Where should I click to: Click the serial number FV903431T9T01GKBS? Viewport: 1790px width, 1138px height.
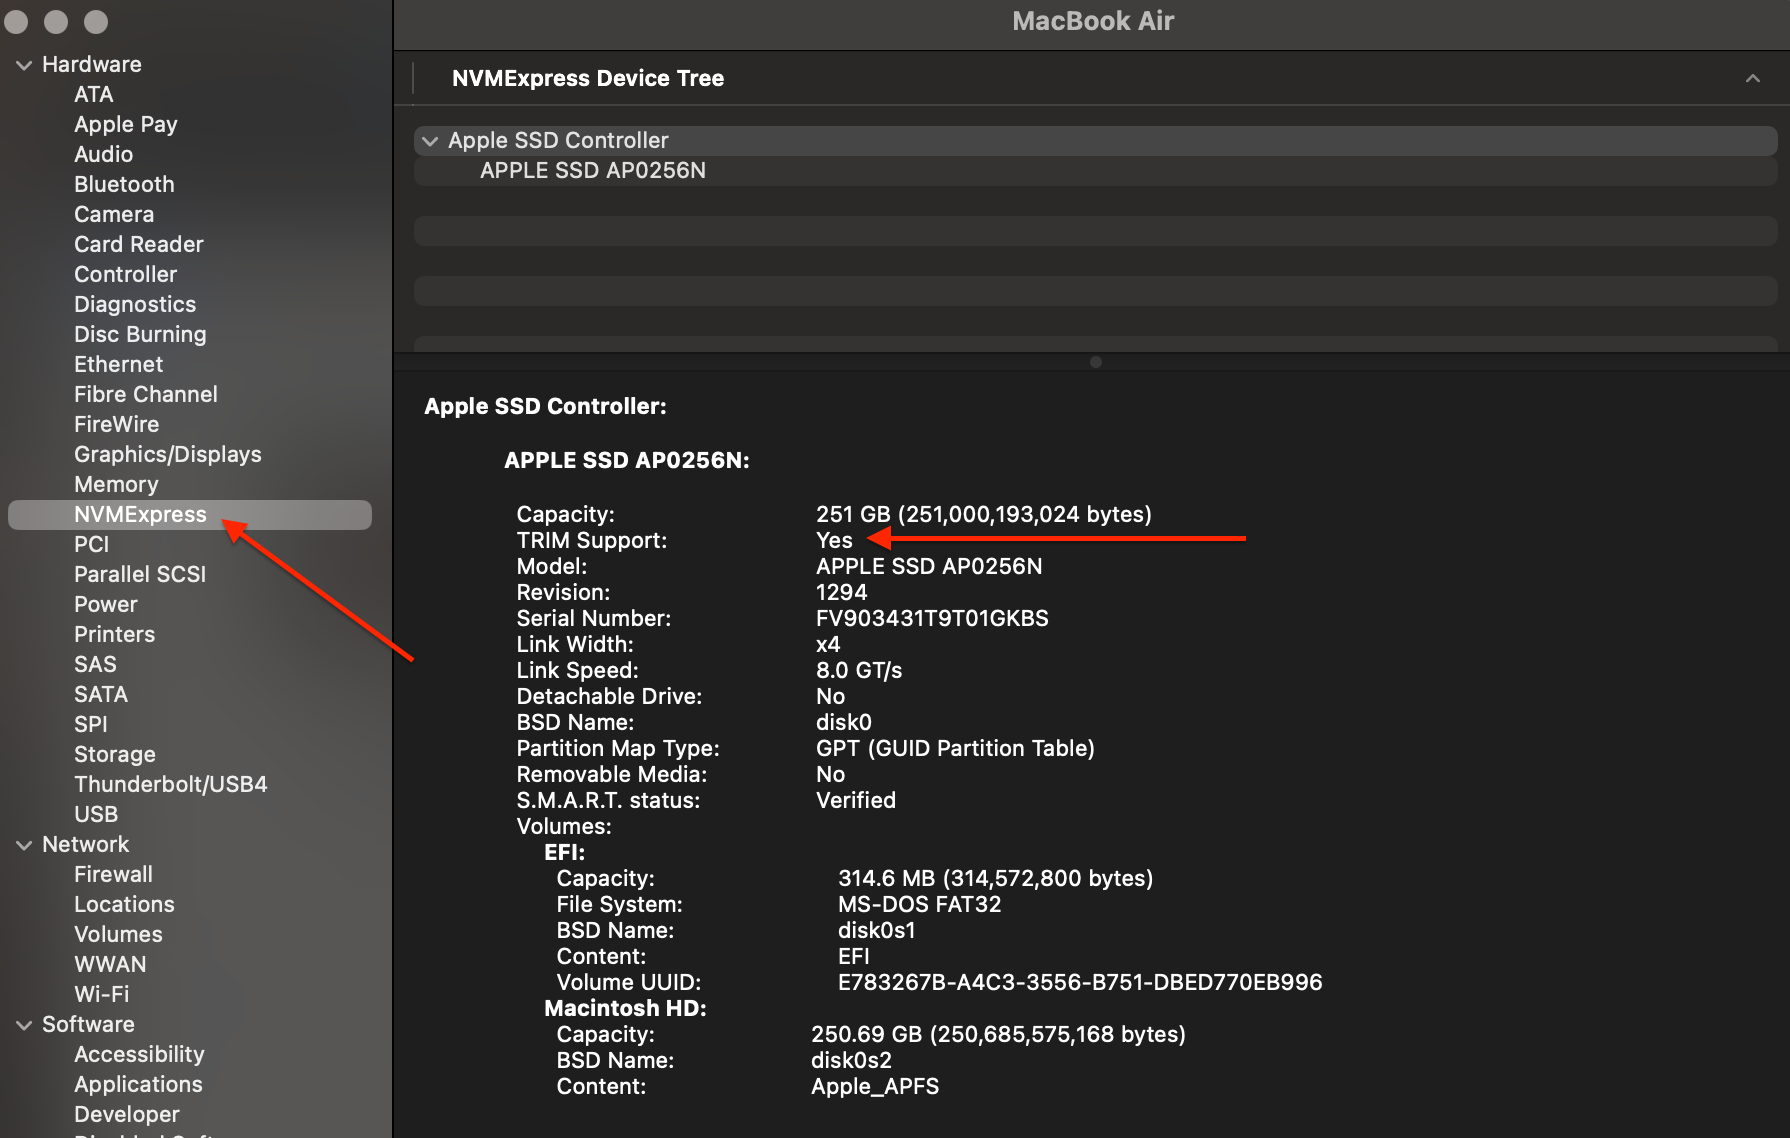932,618
